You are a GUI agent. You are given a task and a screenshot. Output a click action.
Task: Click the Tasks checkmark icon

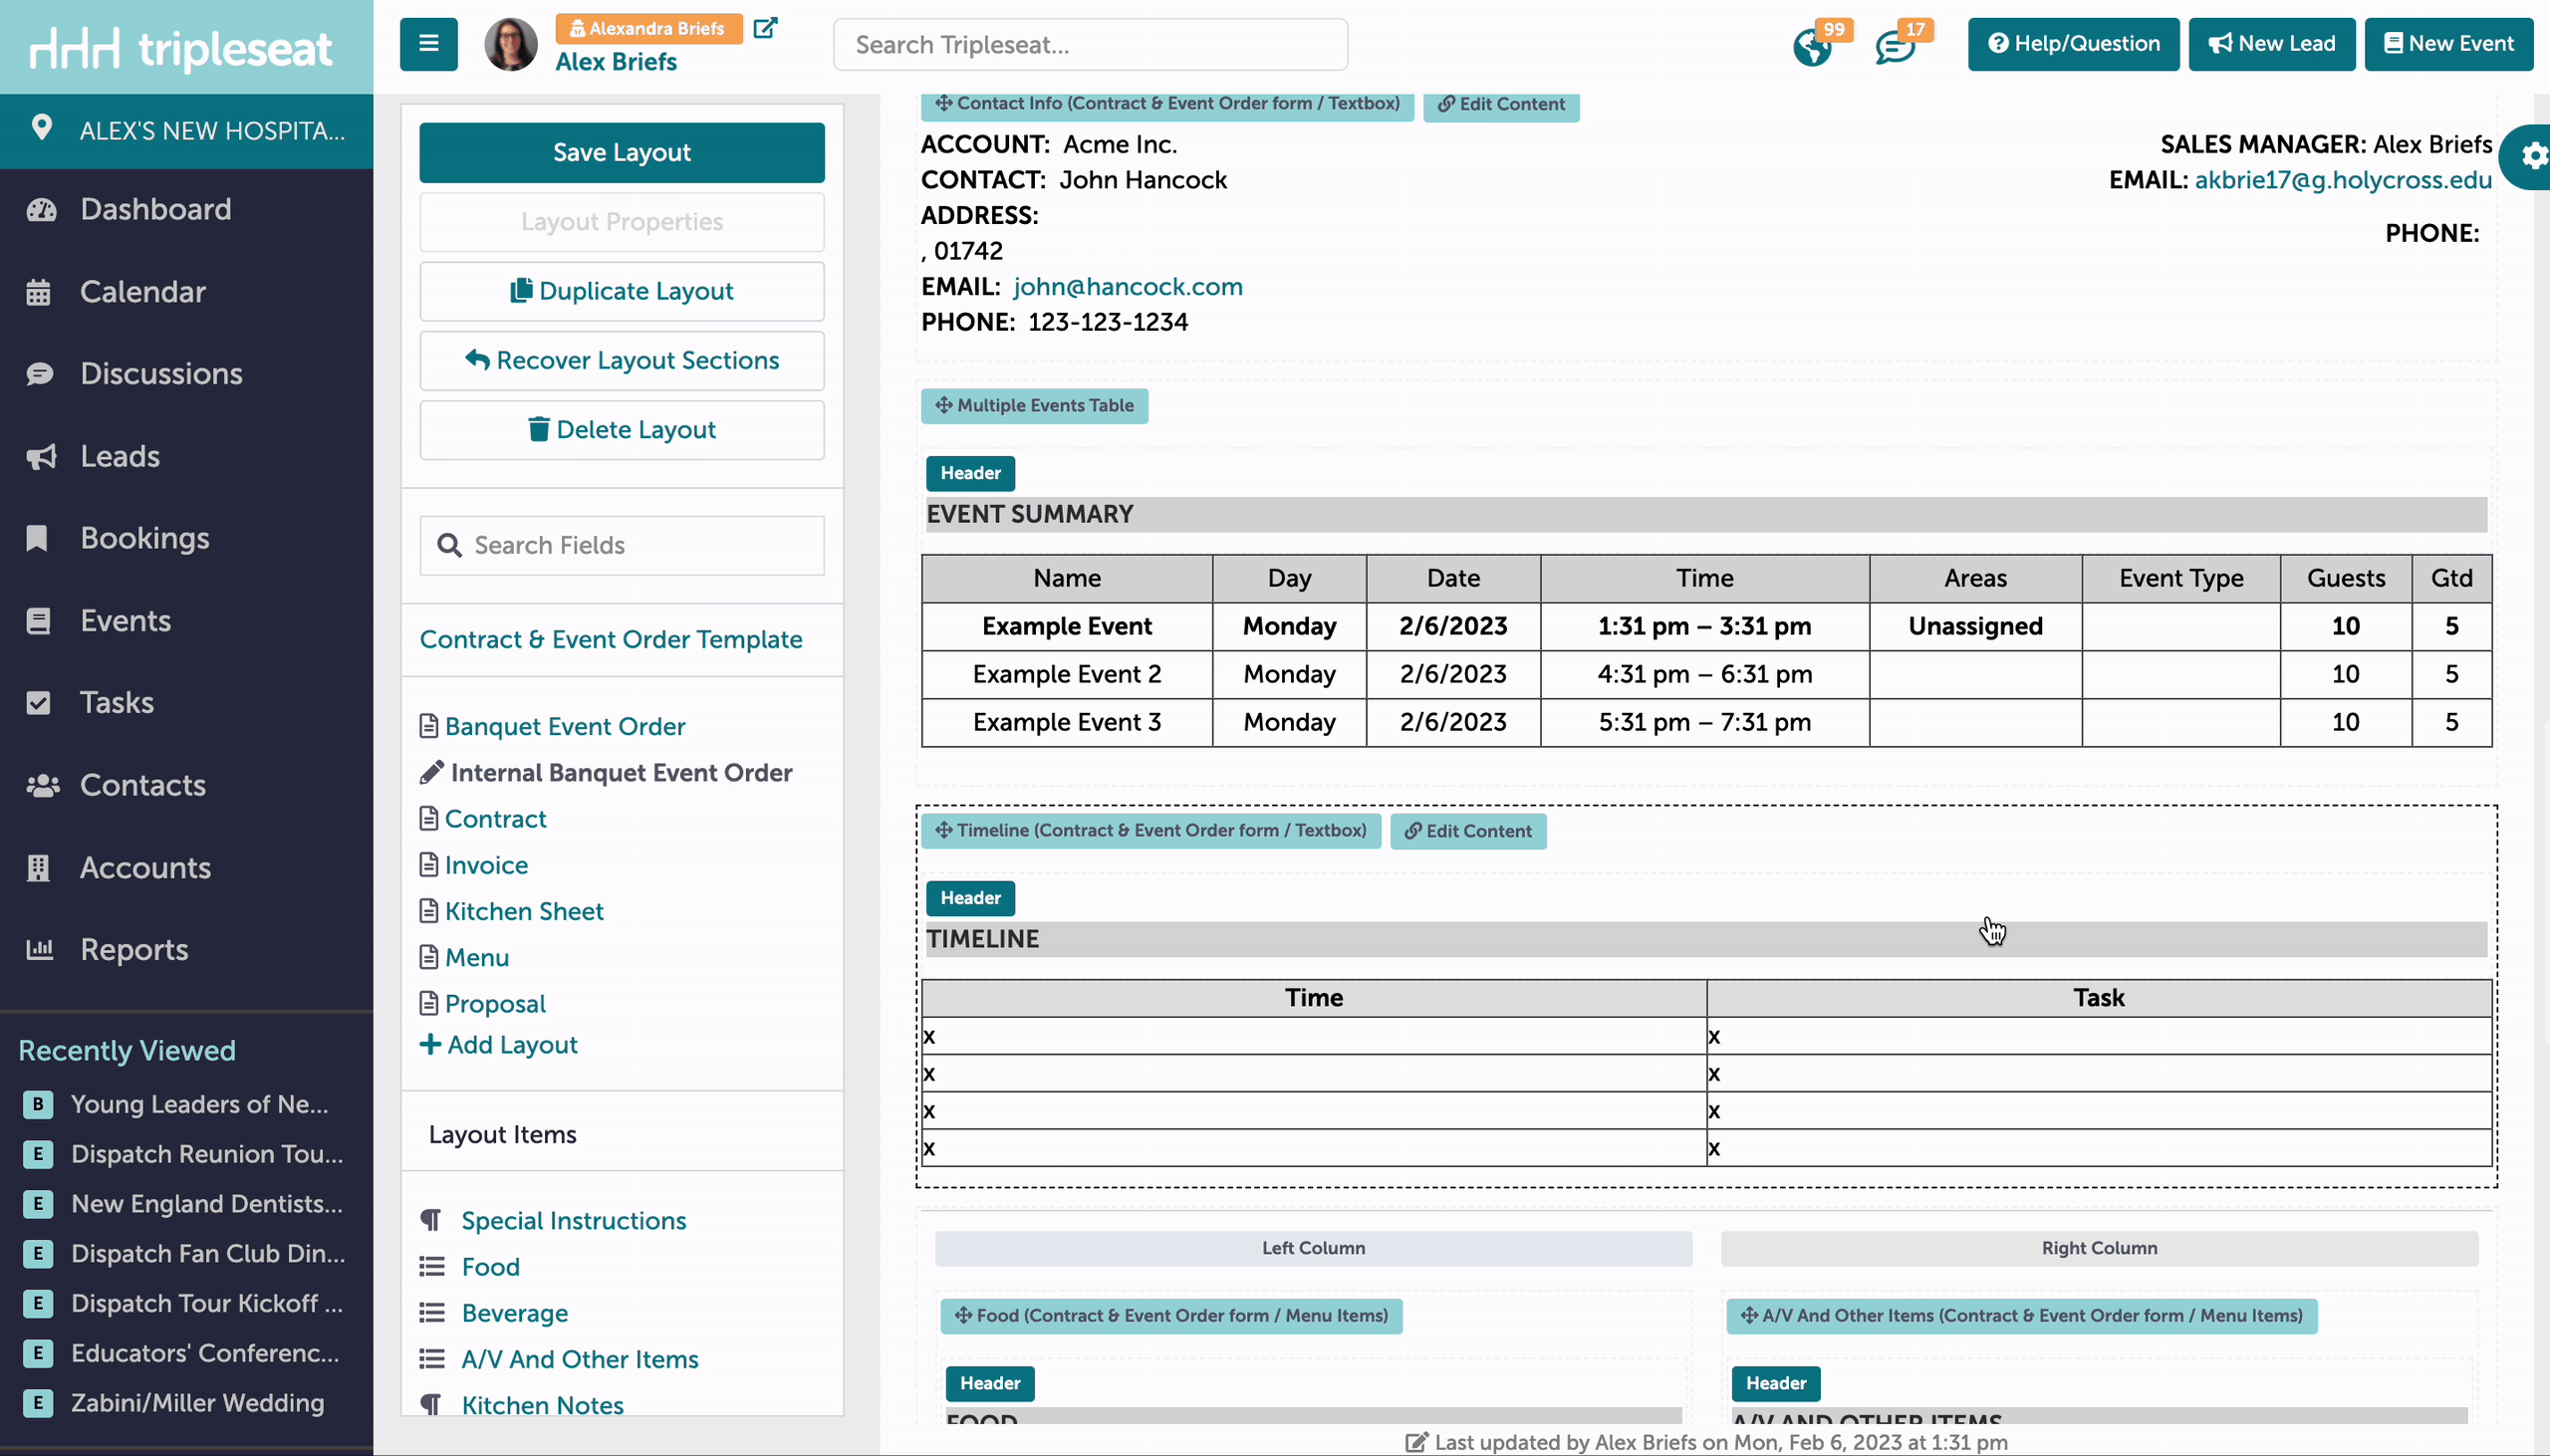pyautogui.click(x=38, y=703)
